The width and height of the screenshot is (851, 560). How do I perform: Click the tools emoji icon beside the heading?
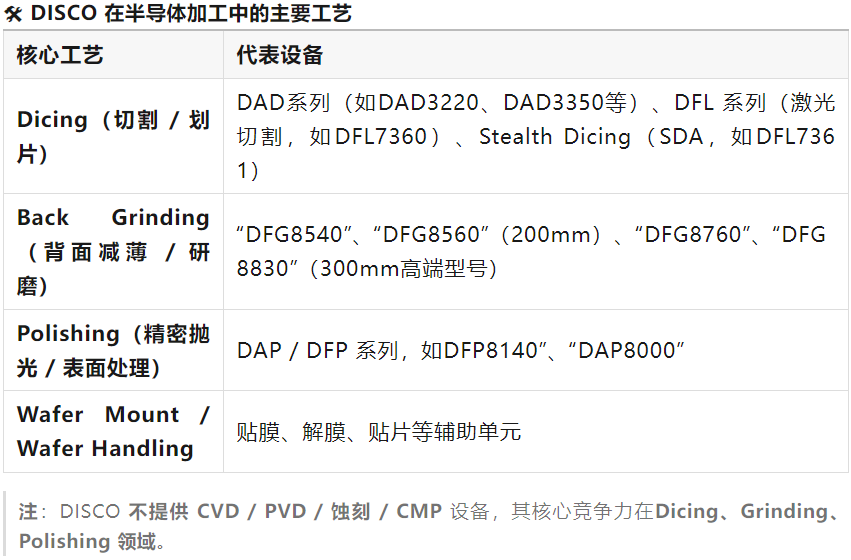[14, 14]
